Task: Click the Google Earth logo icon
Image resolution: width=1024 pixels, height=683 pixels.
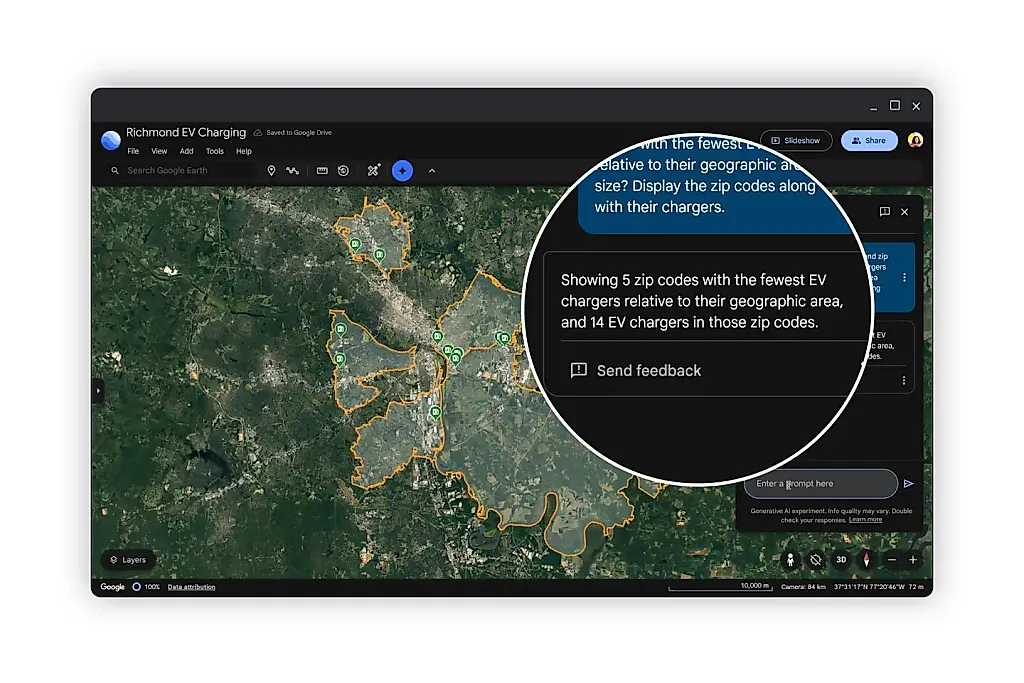Action: pyautogui.click(x=111, y=140)
